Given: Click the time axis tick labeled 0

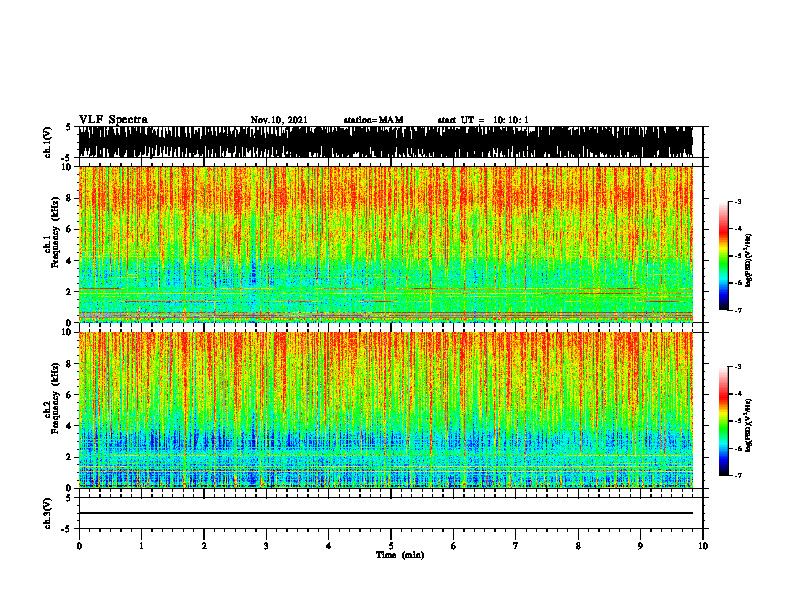Looking at the screenshot, I should (x=79, y=546).
